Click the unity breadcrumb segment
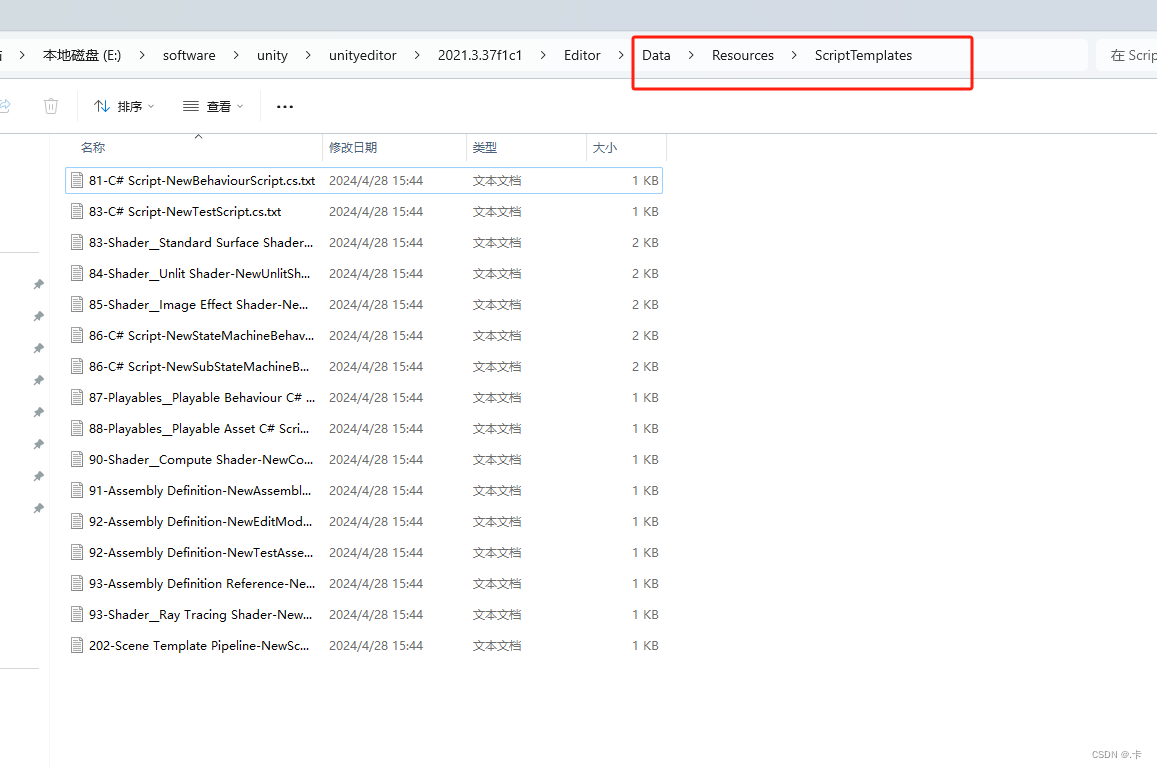 pyautogui.click(x=272, y=55)
